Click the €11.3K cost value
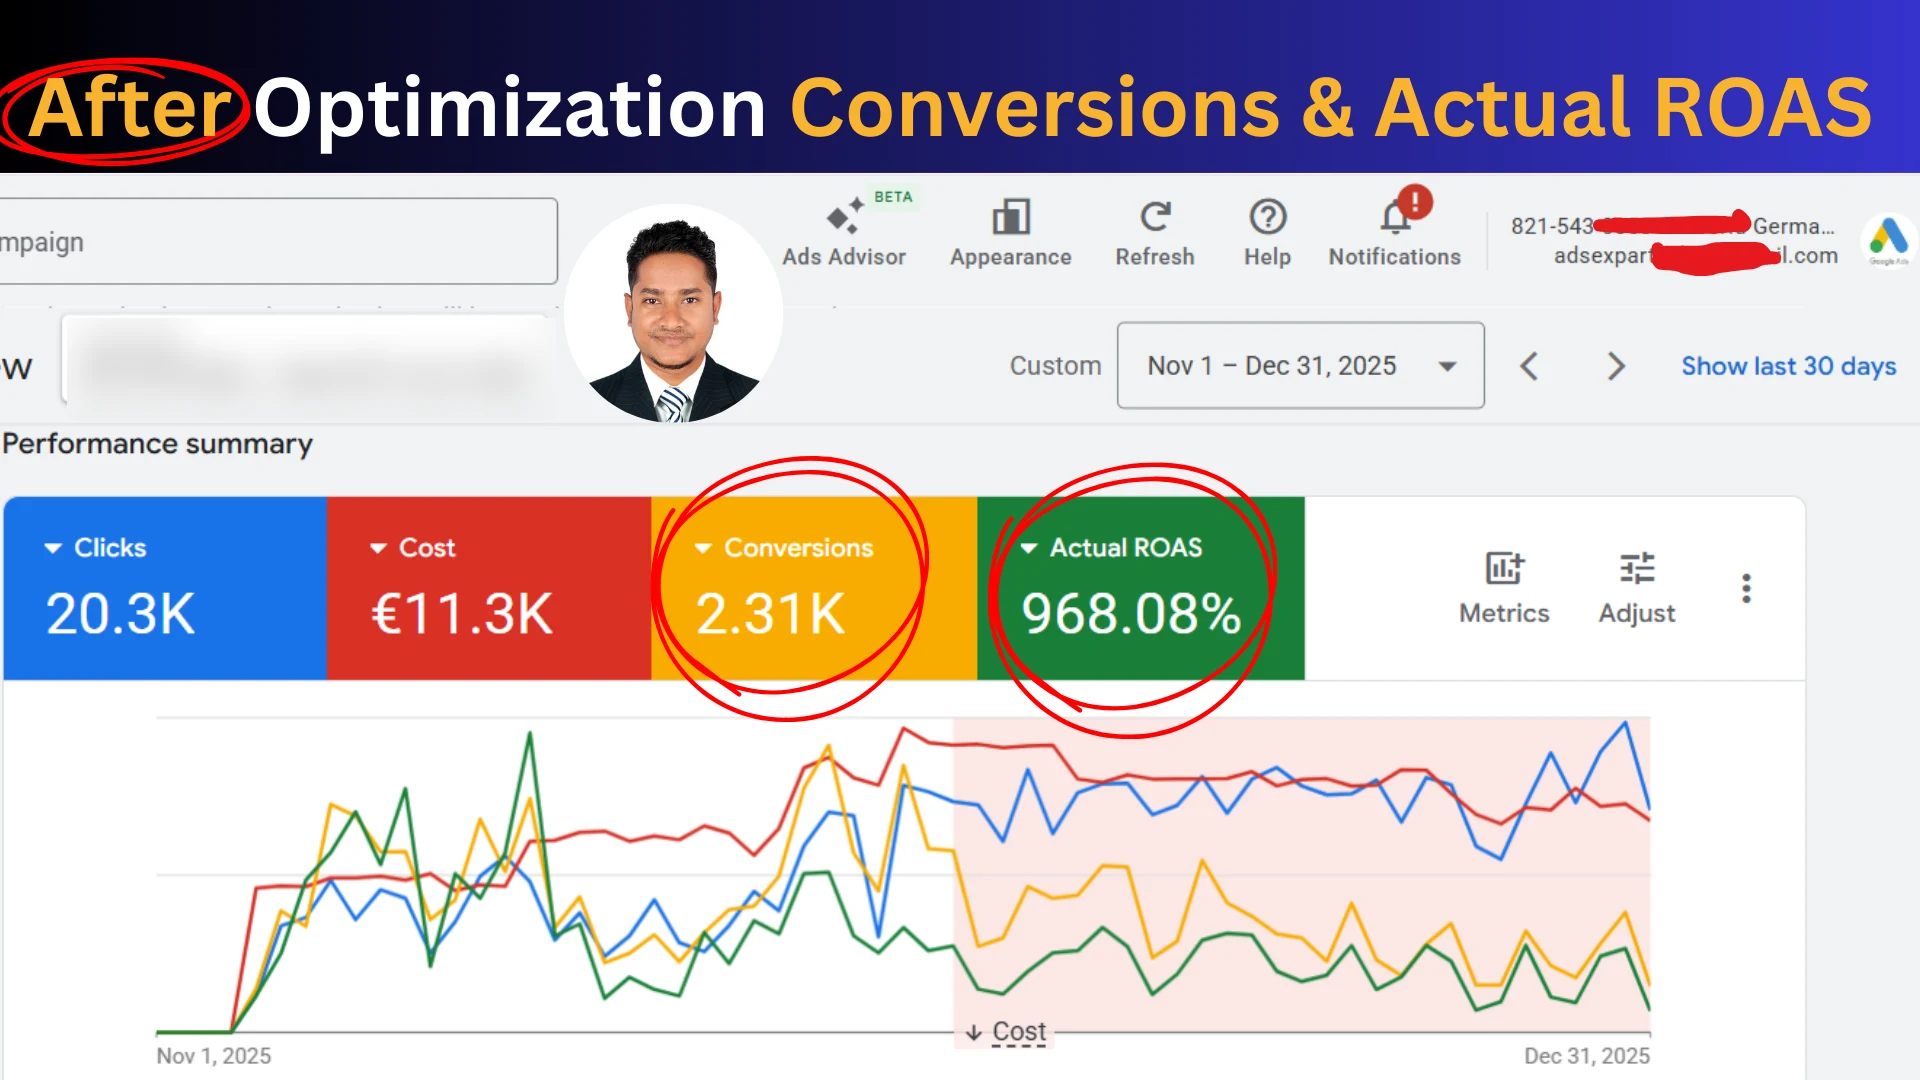This screenshot has height=1080, width=1920. [x=461, y=613]
